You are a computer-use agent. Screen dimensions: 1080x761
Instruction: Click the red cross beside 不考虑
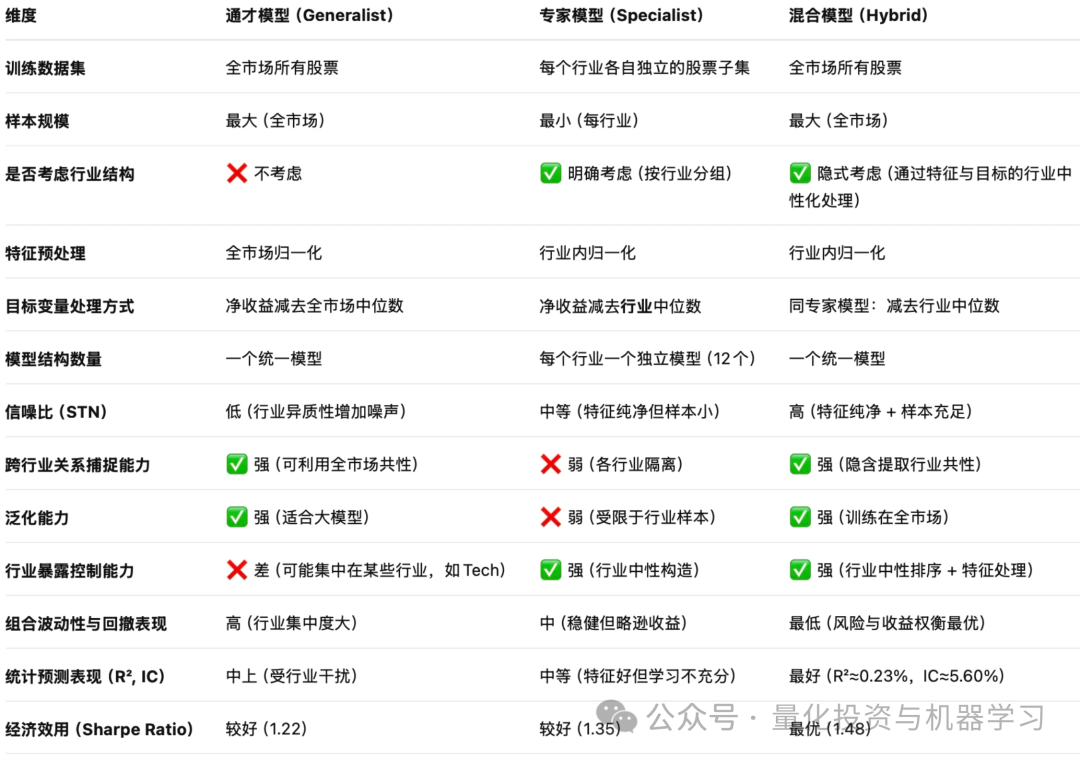(236, 173)
